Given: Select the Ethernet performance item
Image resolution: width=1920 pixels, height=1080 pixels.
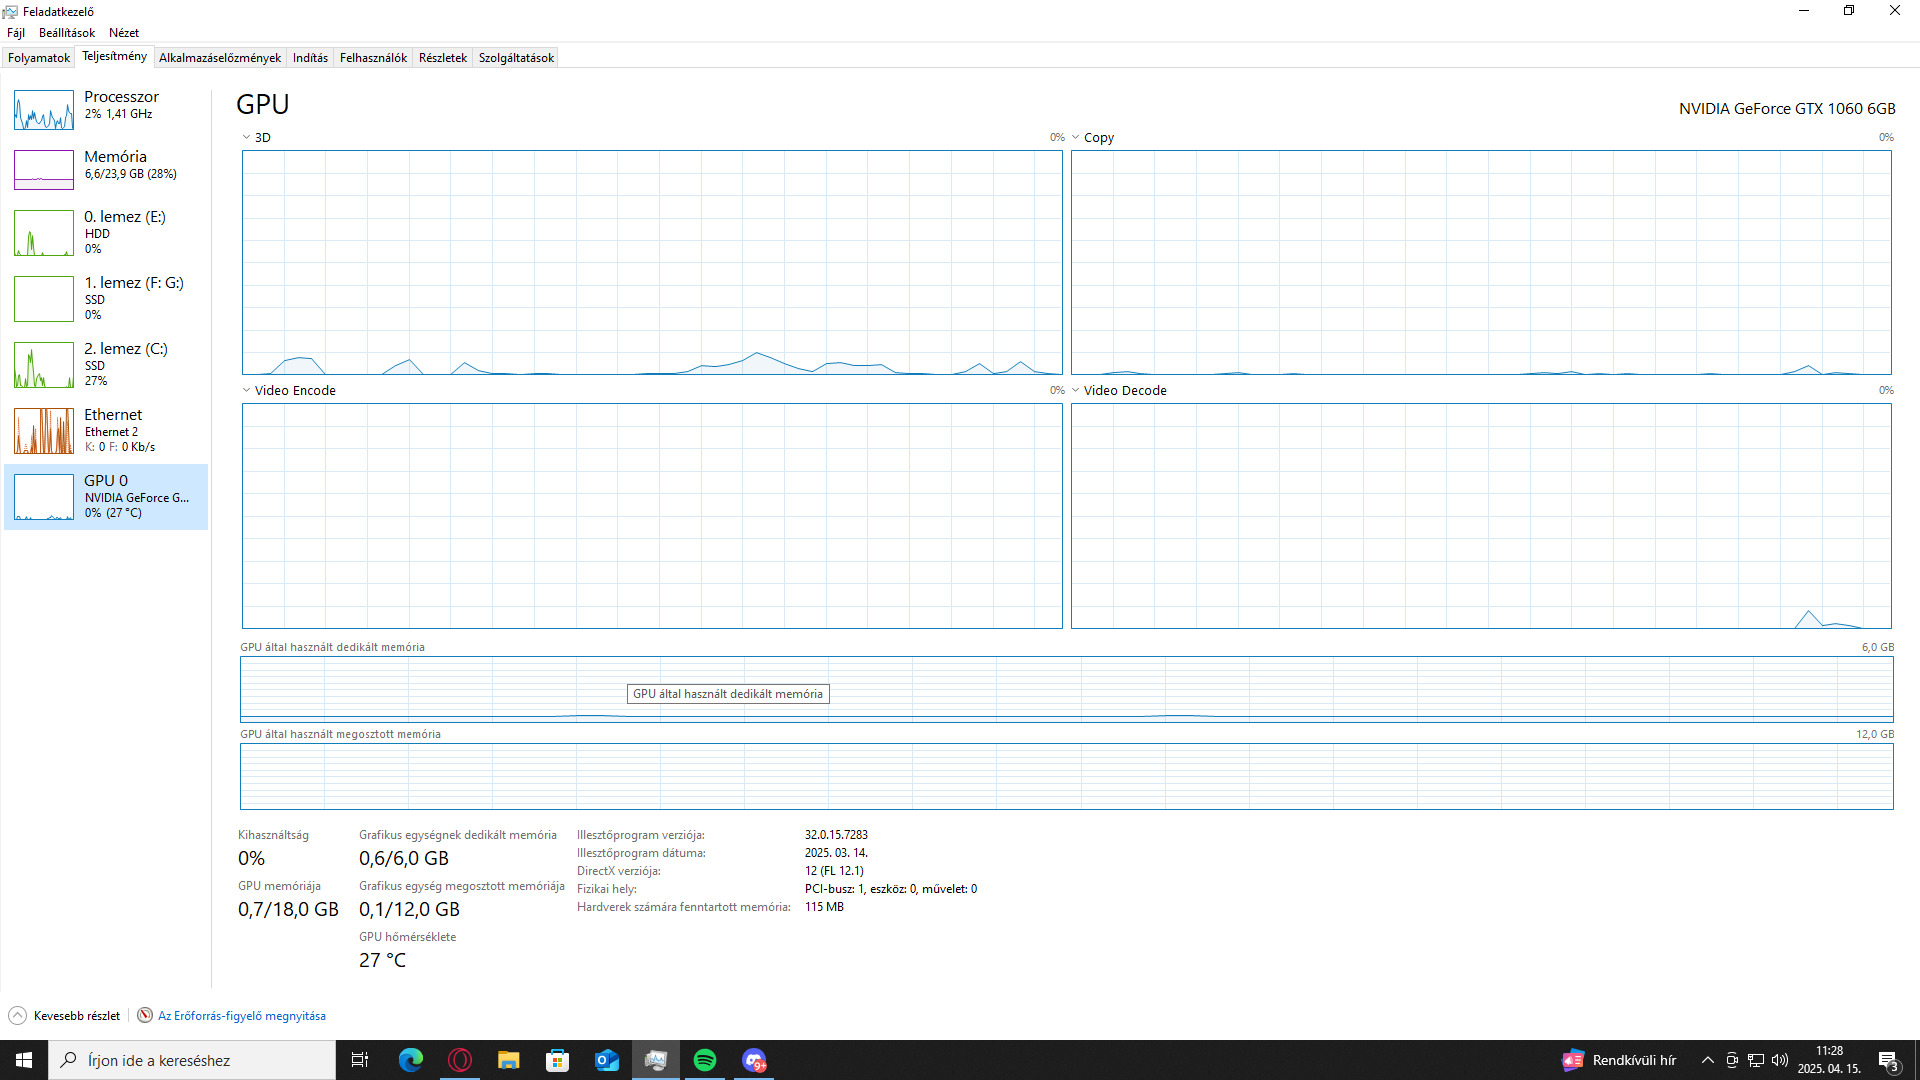Looking at the screenshot, I should [x=106, y=430].
